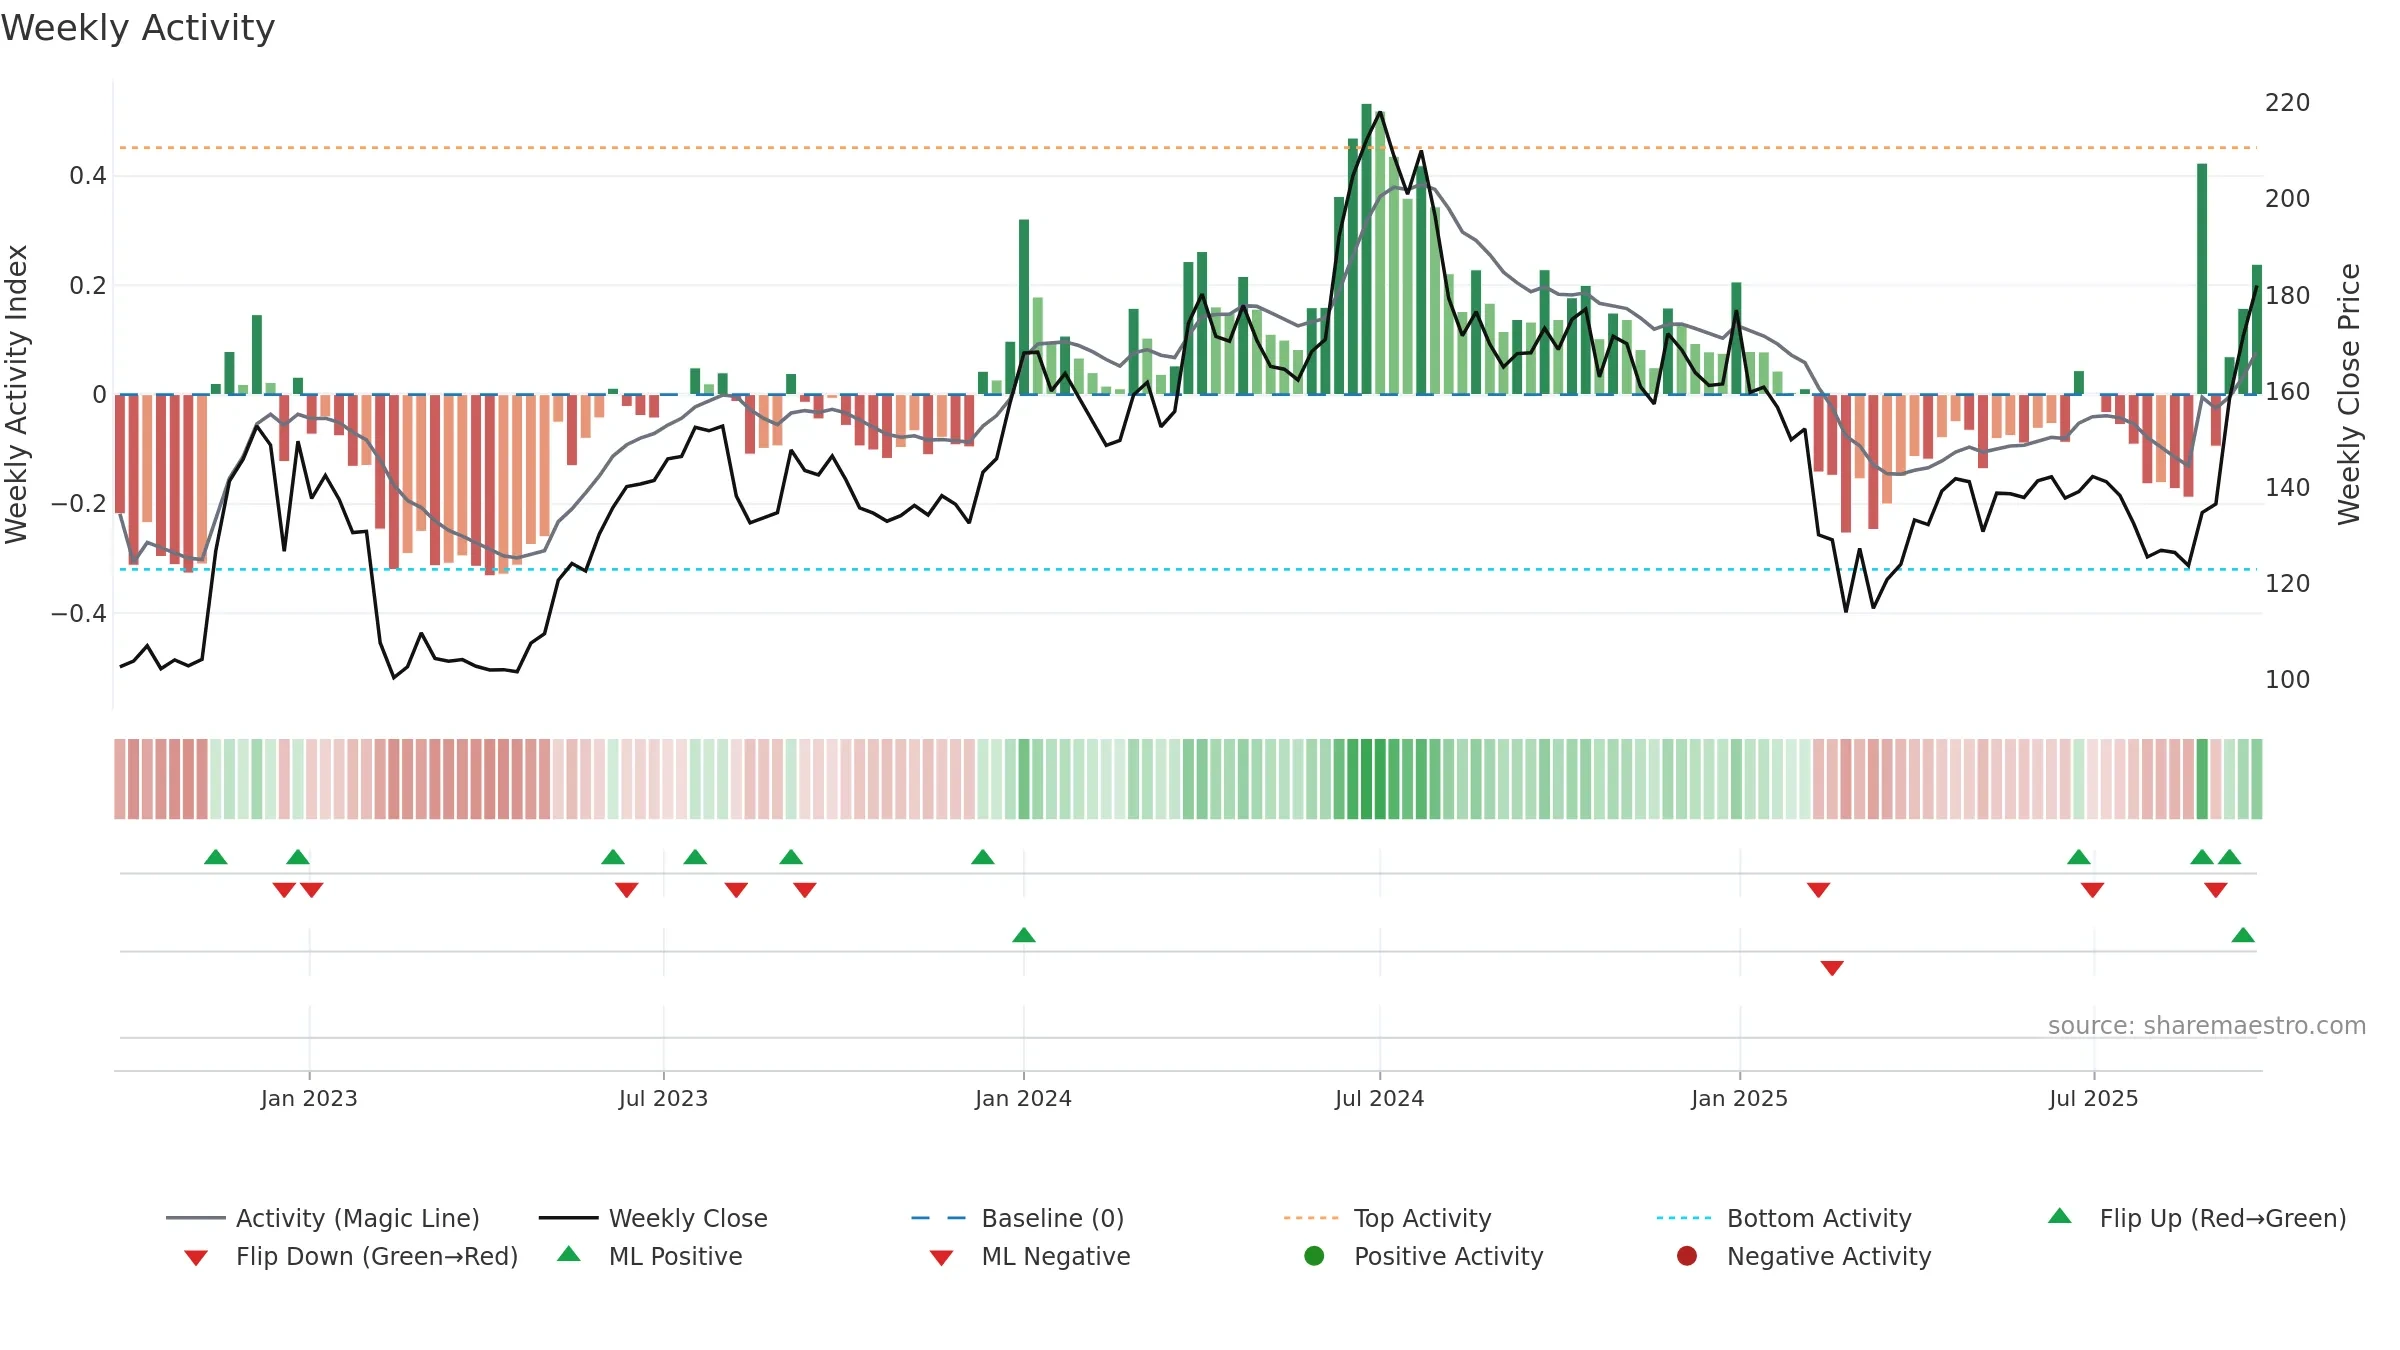Click the flip-down marker just after Jan 2025

point(1819,890)
